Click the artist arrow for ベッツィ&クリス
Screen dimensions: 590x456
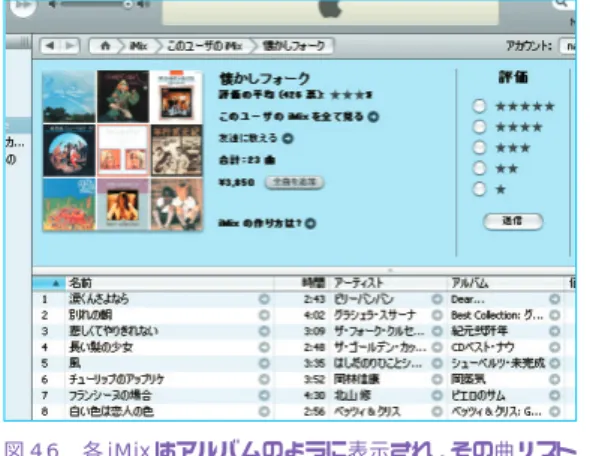(437, 412)
